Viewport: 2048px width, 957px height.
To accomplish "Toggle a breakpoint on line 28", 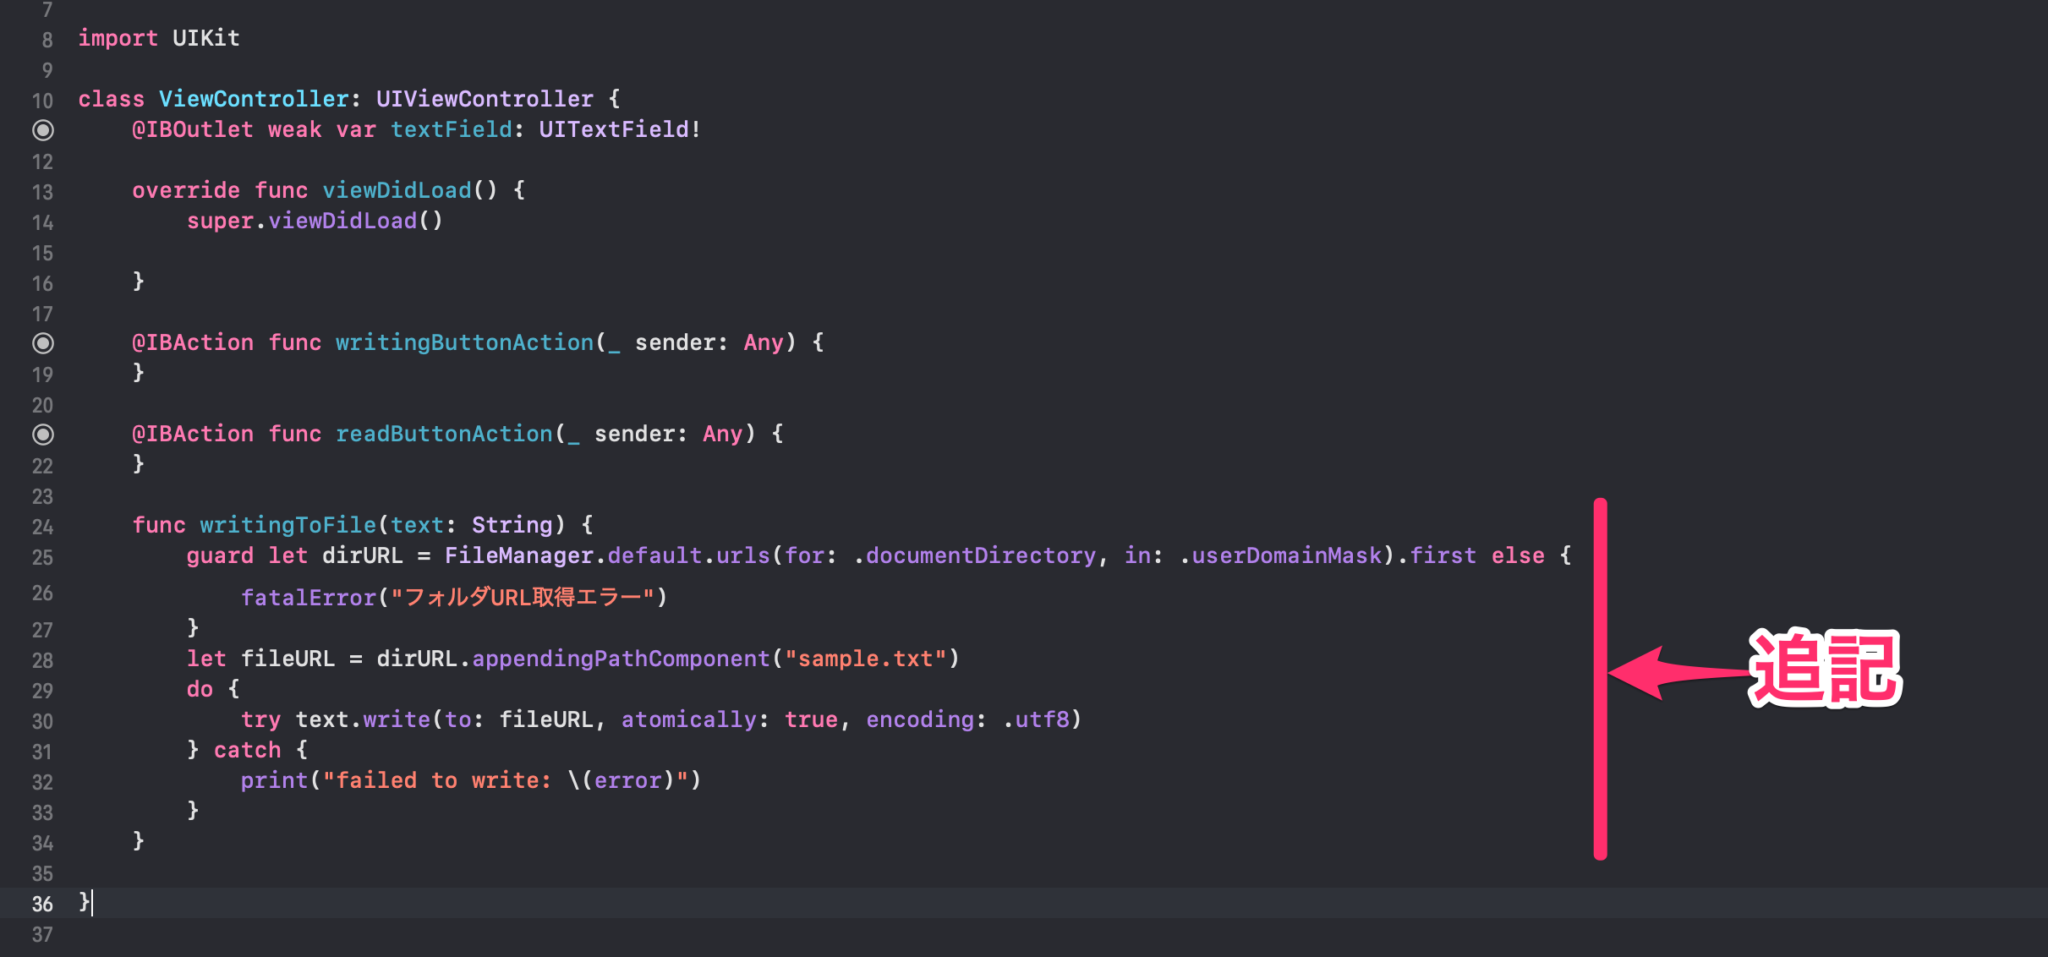I will pos(42,659).
